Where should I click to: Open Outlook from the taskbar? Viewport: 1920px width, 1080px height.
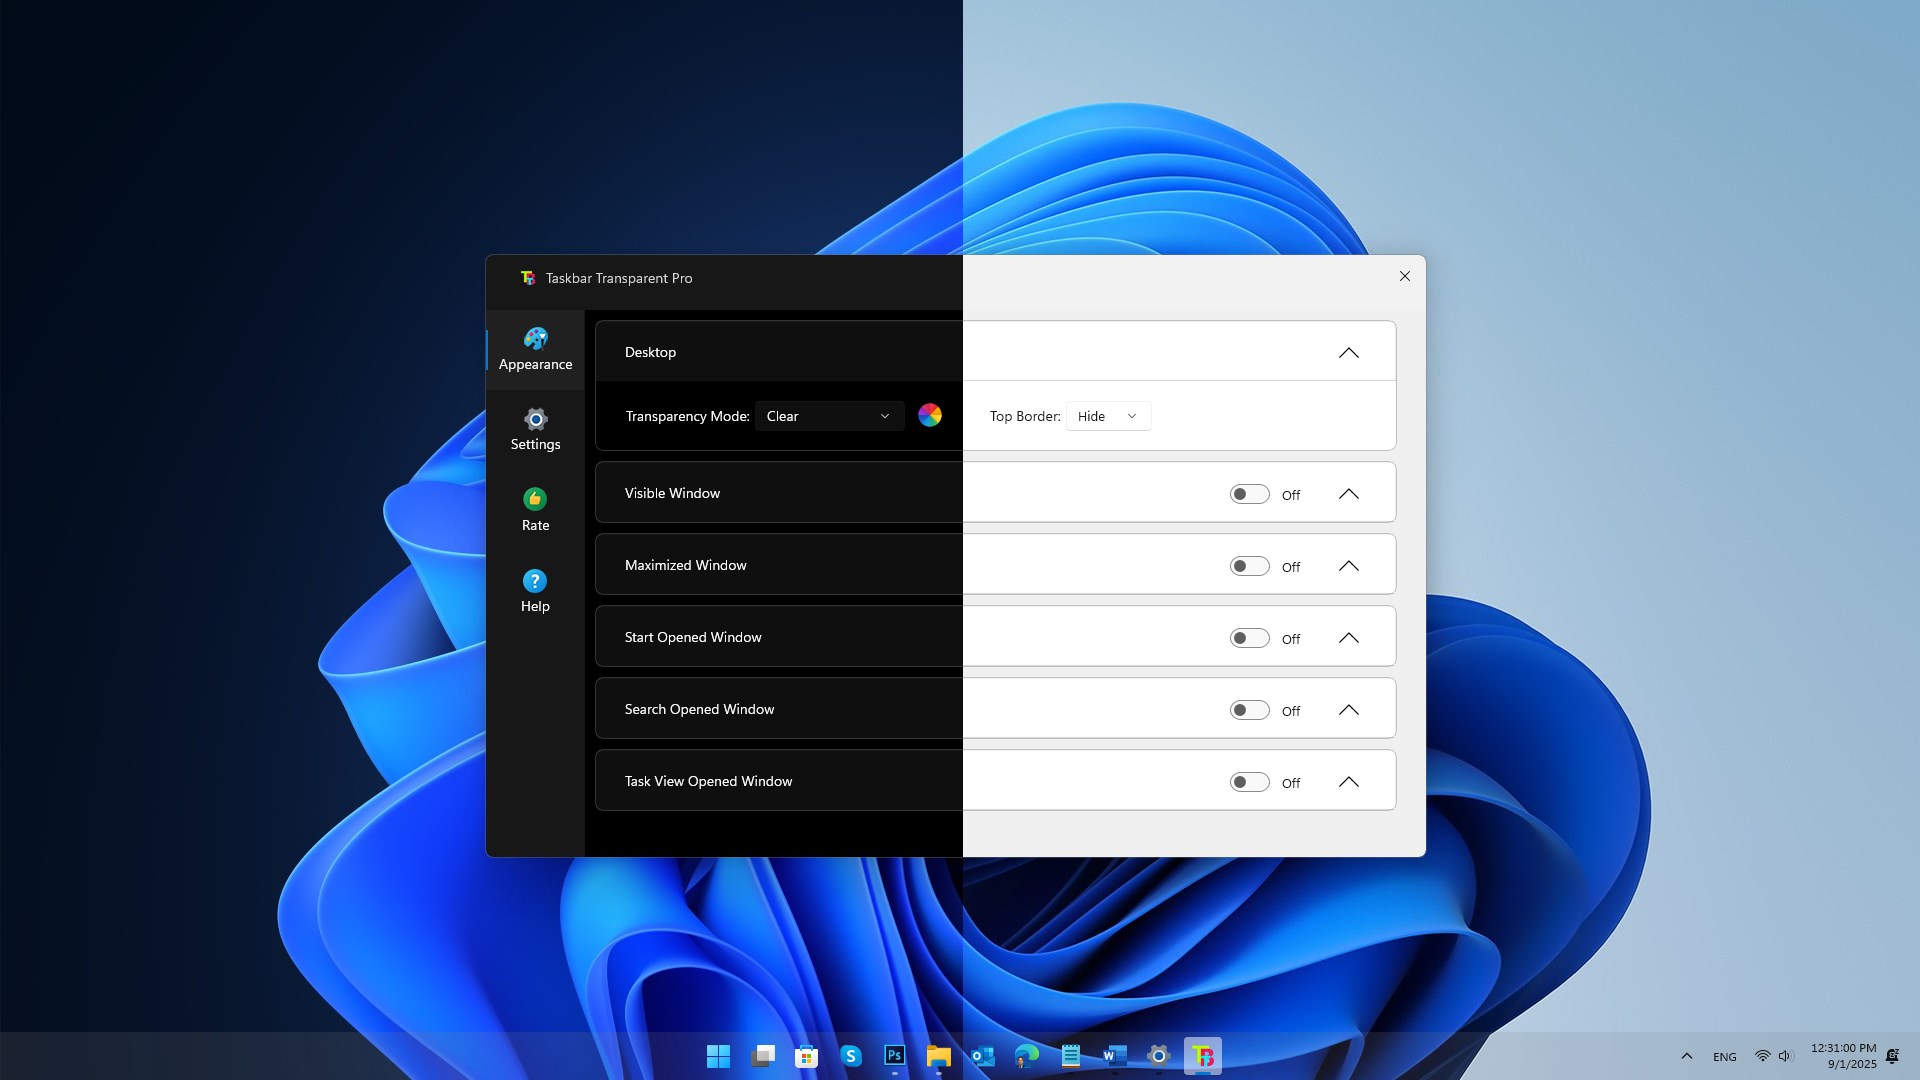[x=983, y=1056]
